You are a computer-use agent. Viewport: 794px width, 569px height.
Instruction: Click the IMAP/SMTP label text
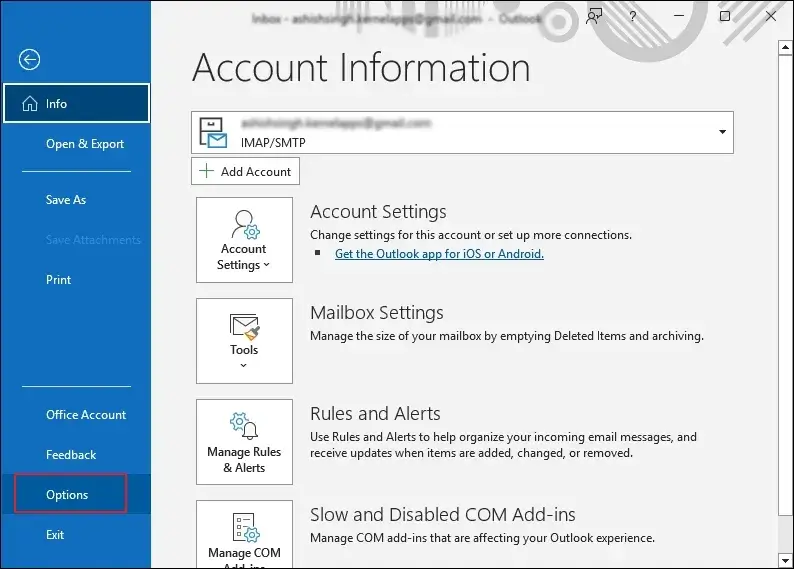[x=273, y=143]
